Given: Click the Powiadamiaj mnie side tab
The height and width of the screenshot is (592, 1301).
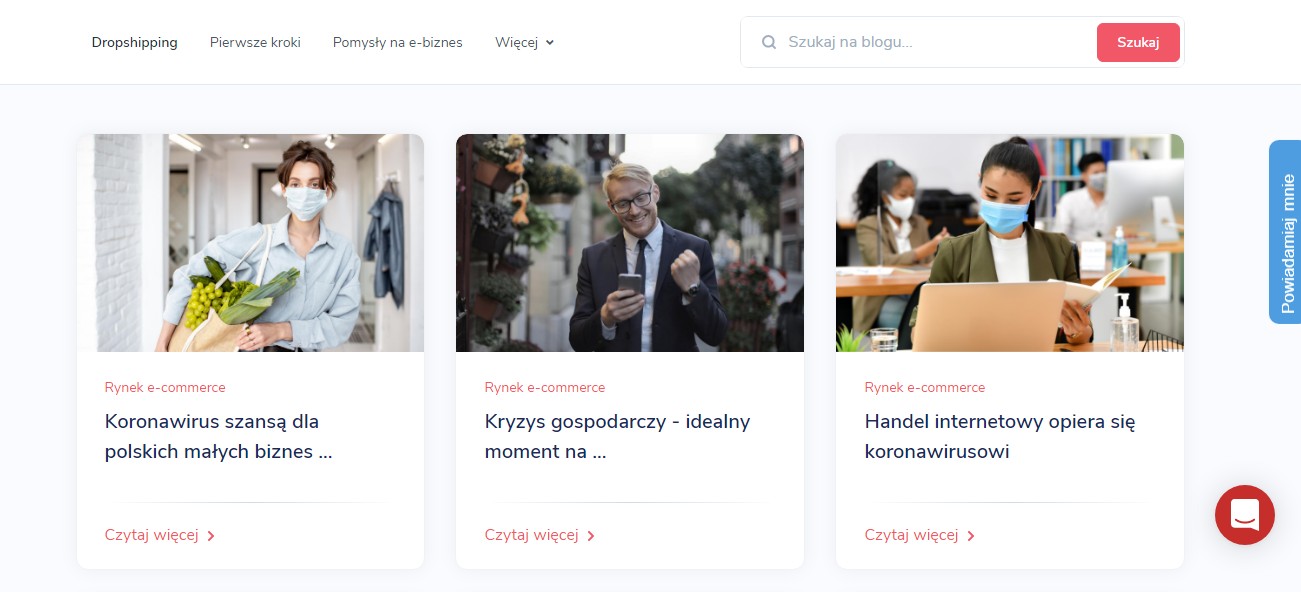Looking at the screenshot, I should (1286, 232).
